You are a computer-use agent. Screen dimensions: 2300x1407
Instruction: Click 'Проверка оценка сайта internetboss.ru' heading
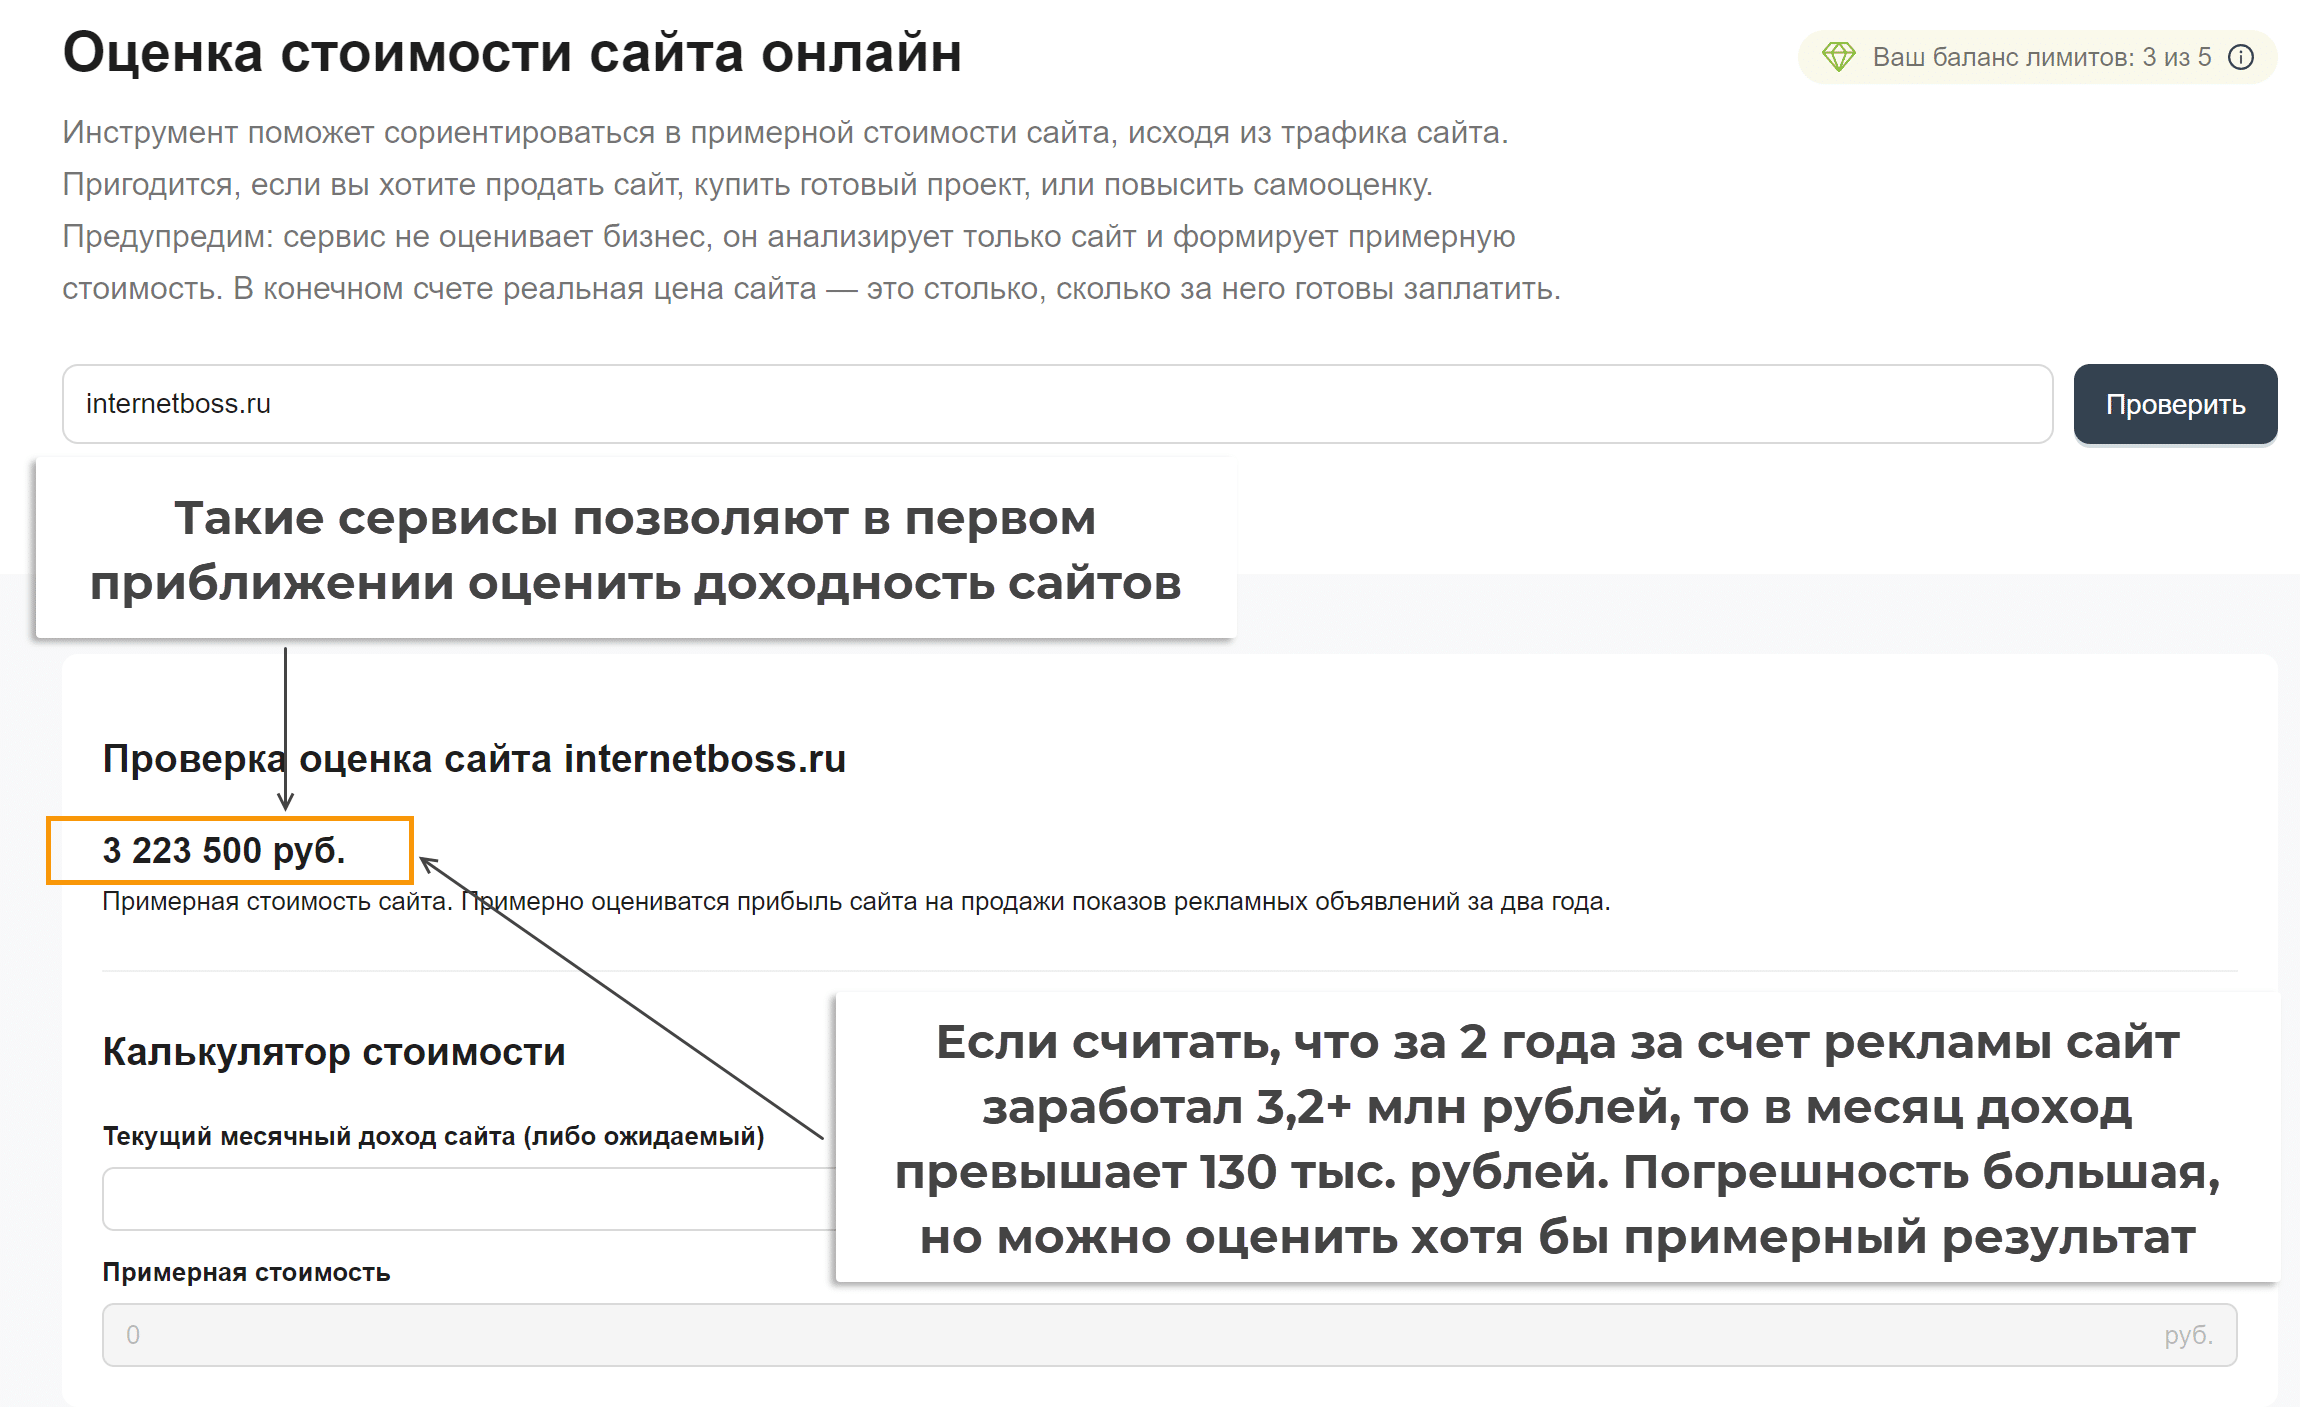tap(474, 759)
